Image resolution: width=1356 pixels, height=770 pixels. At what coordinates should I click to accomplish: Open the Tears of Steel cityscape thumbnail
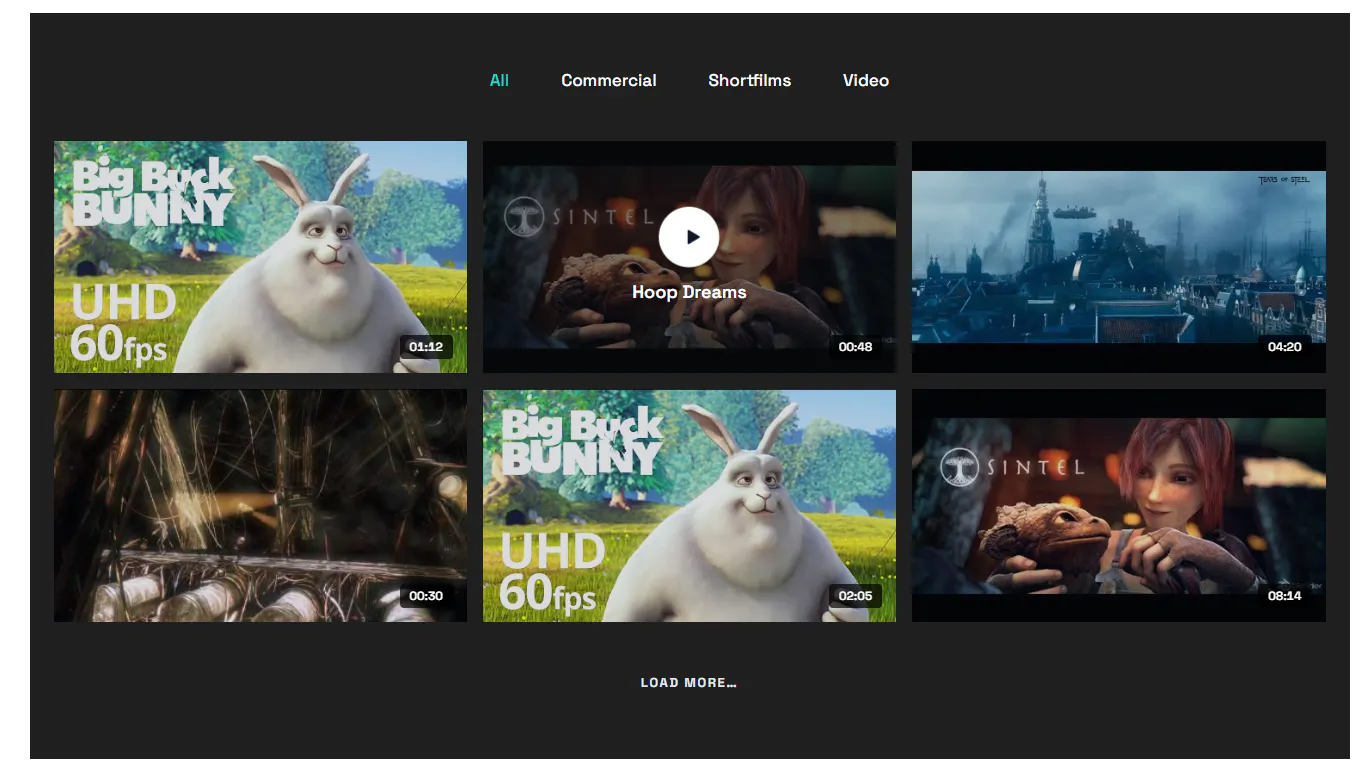click(x=1119, y=257)
